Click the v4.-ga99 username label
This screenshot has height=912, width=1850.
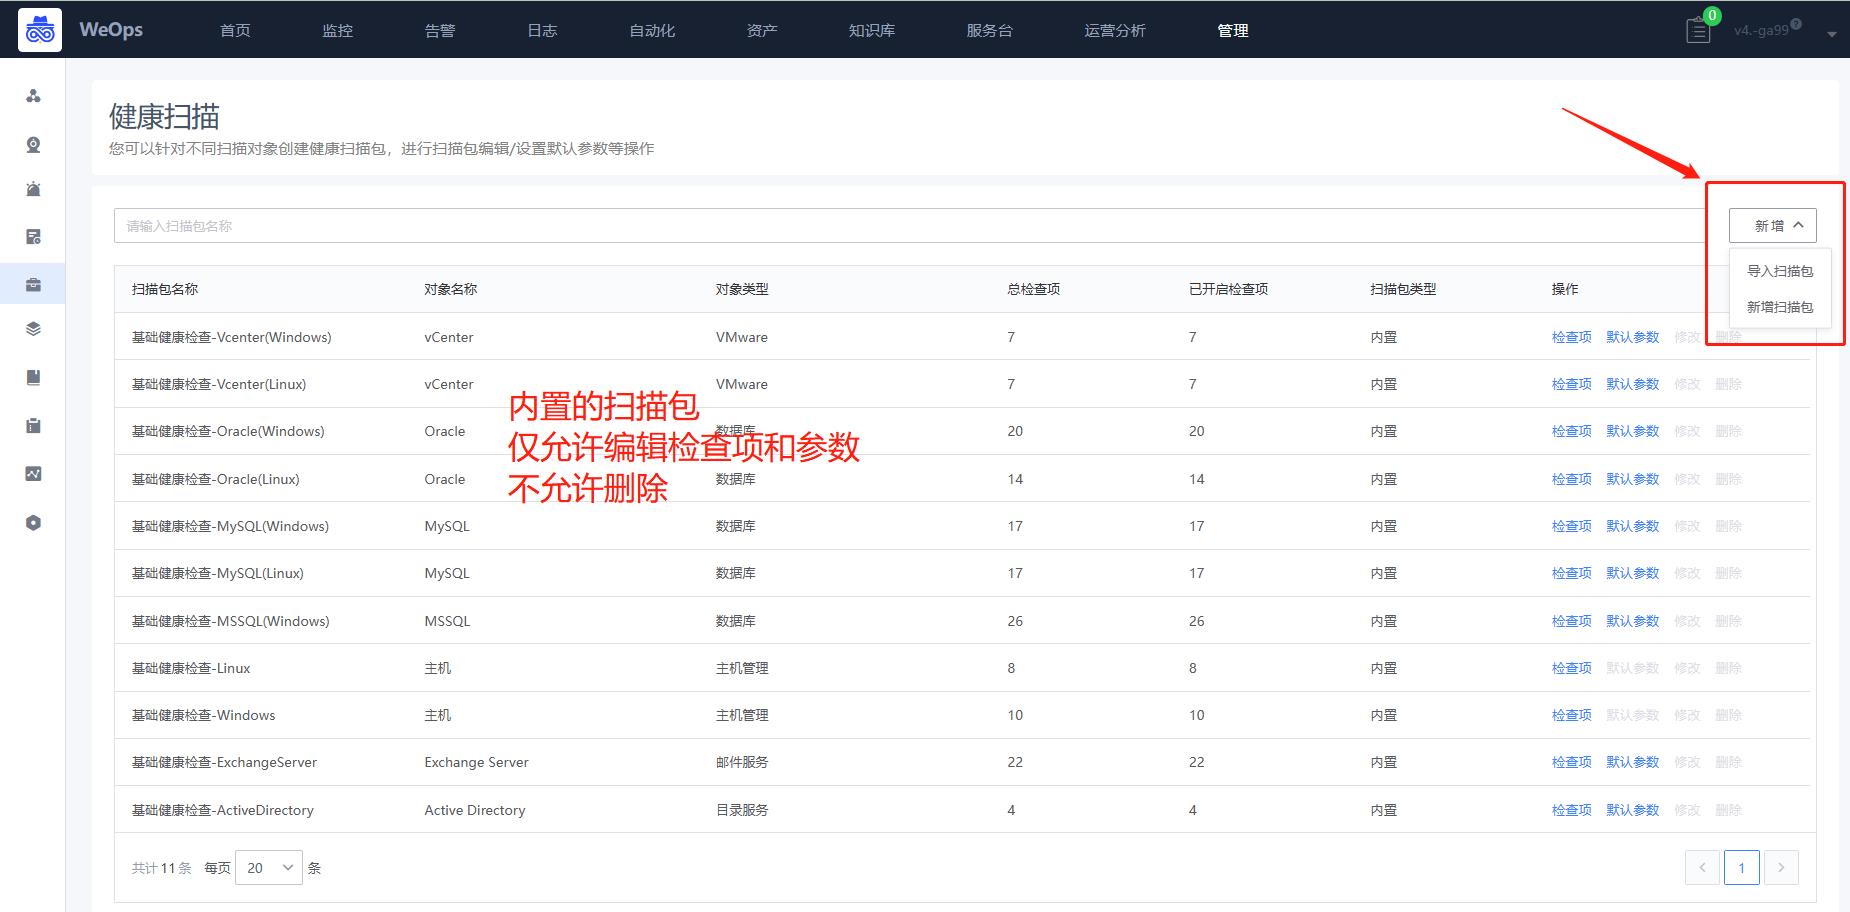[1761, 31]
